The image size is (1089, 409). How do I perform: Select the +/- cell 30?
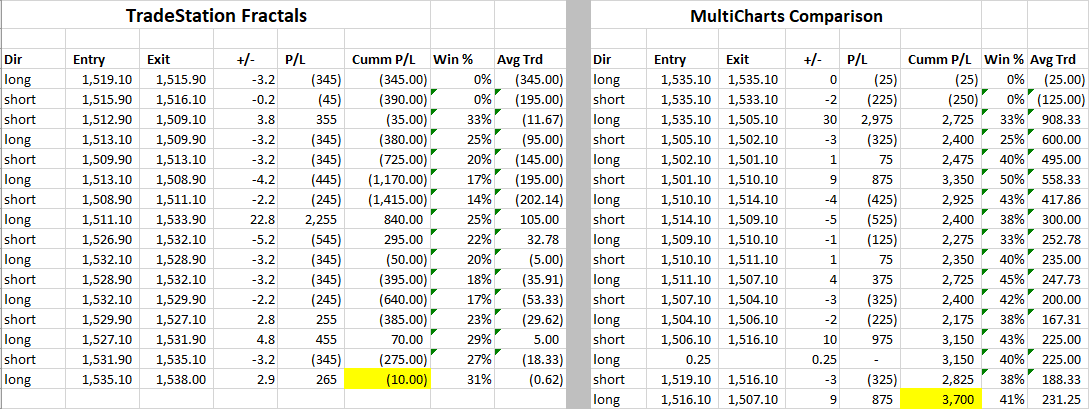(812, 119)
